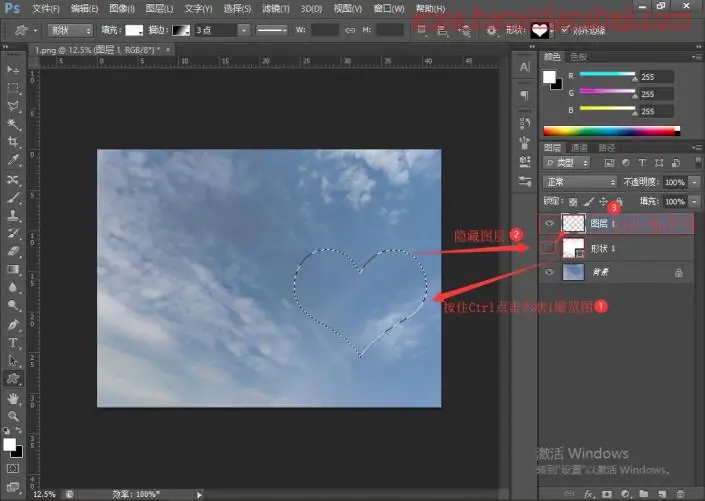Link width and height chain icon
This screenshot has height=501, width=705.
coord(350,31)
